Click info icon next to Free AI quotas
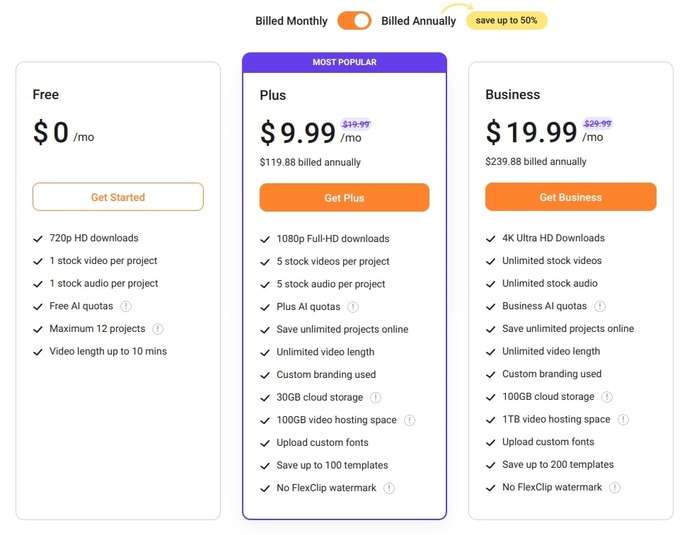 [126, 306]
